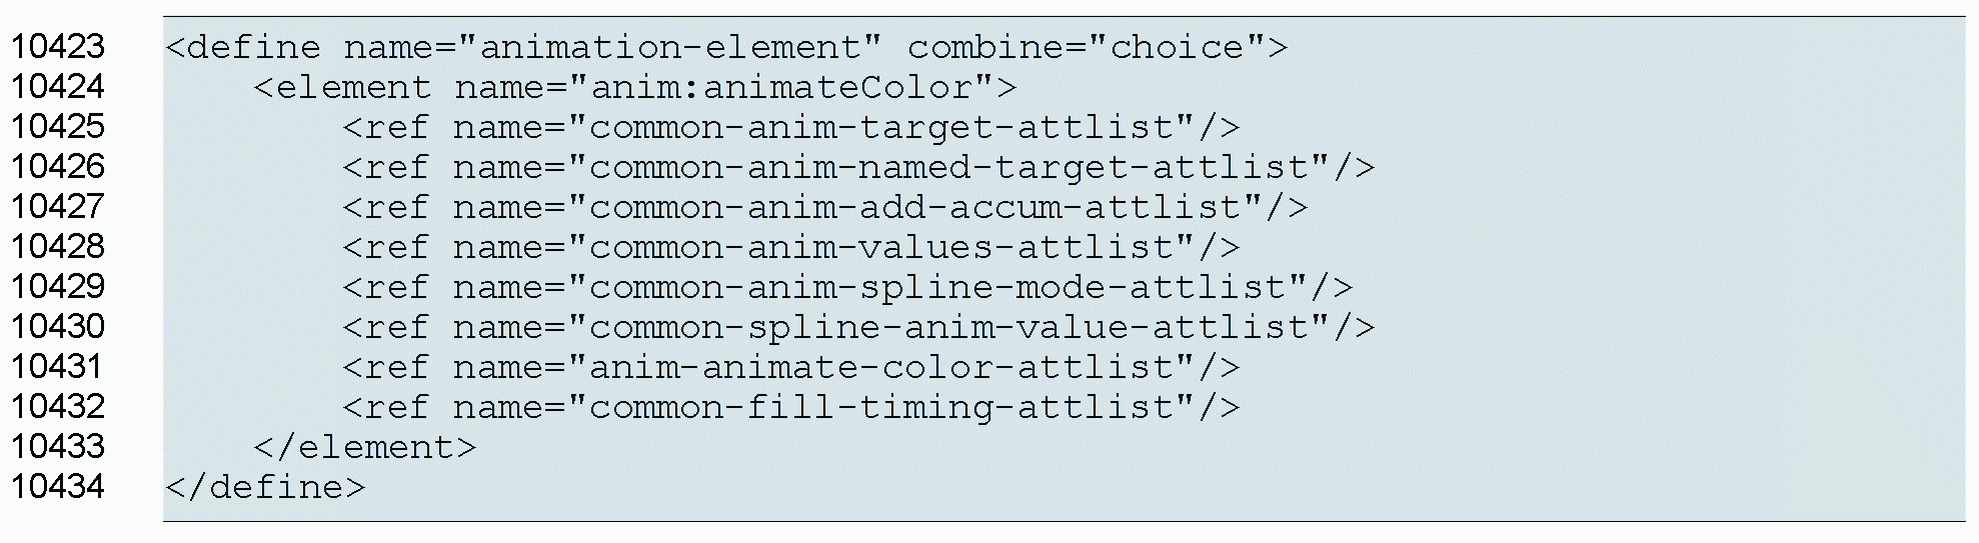This screenshot has height=543, width=1979.
Task: Click the "anim-animate-color-attlist" ref line
Action: pyautogui.click(x=790, y=367)
